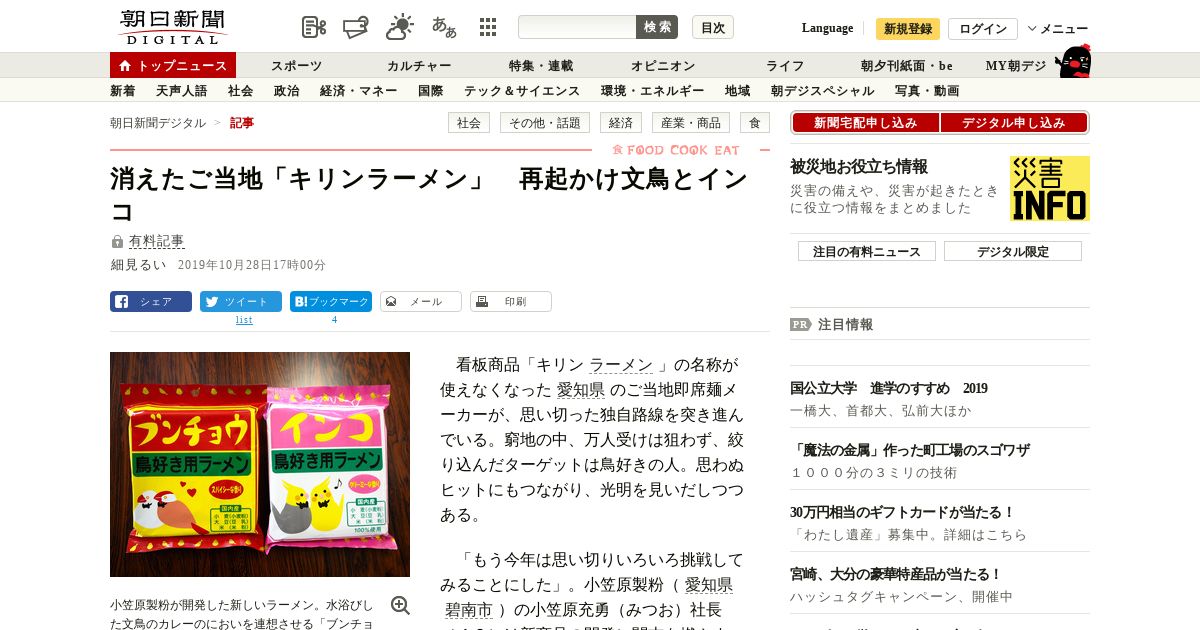This screenshot has height=630, width=1200.
Task: Open 30万円相当のギフトカードが当たる link
Action: pos(903,512)
